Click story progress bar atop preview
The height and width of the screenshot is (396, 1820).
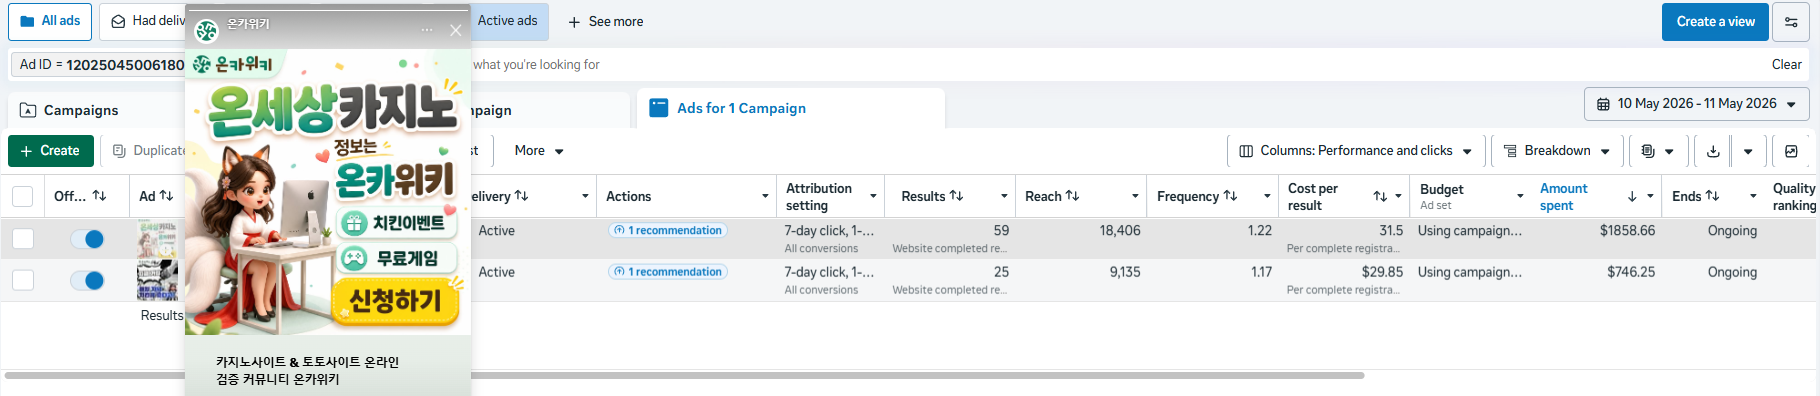click(328, 9)
